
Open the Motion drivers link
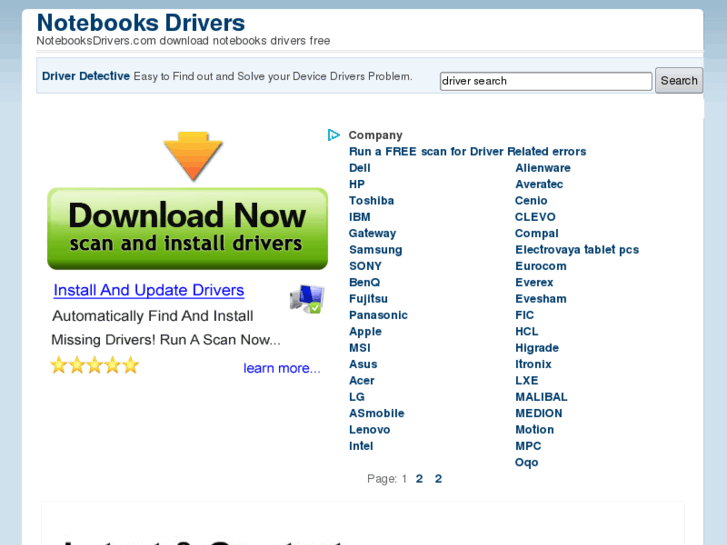click(x=535, y=430)
